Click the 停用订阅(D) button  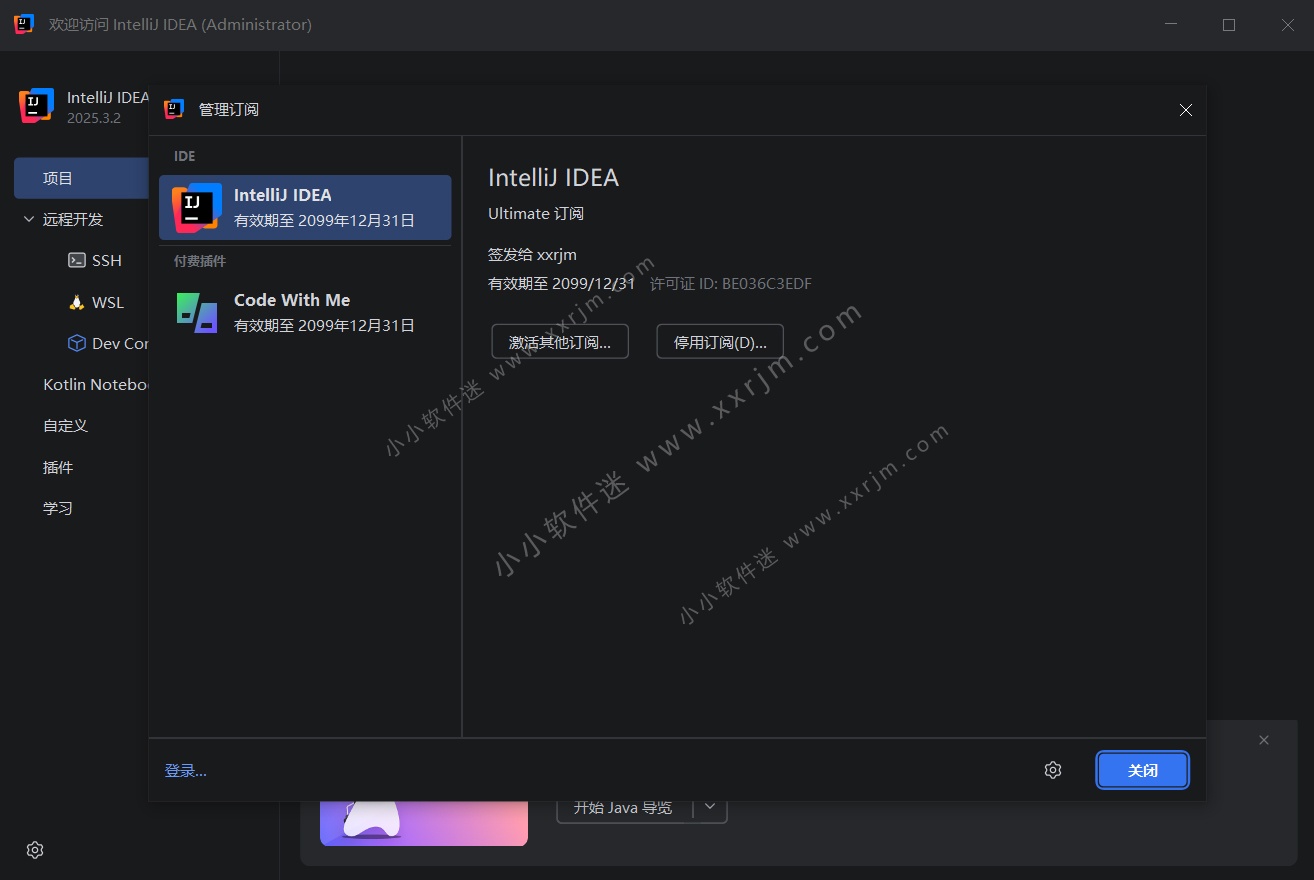[719, 341]
